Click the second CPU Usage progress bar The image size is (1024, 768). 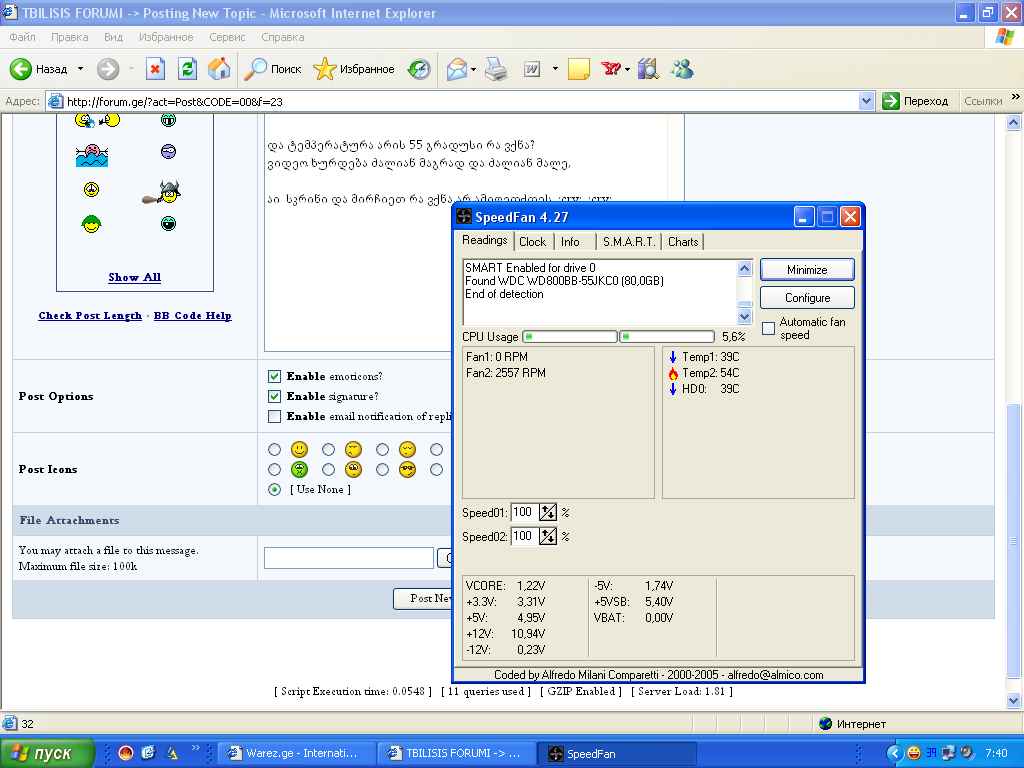pyautogui.click(x=667, y=336)
